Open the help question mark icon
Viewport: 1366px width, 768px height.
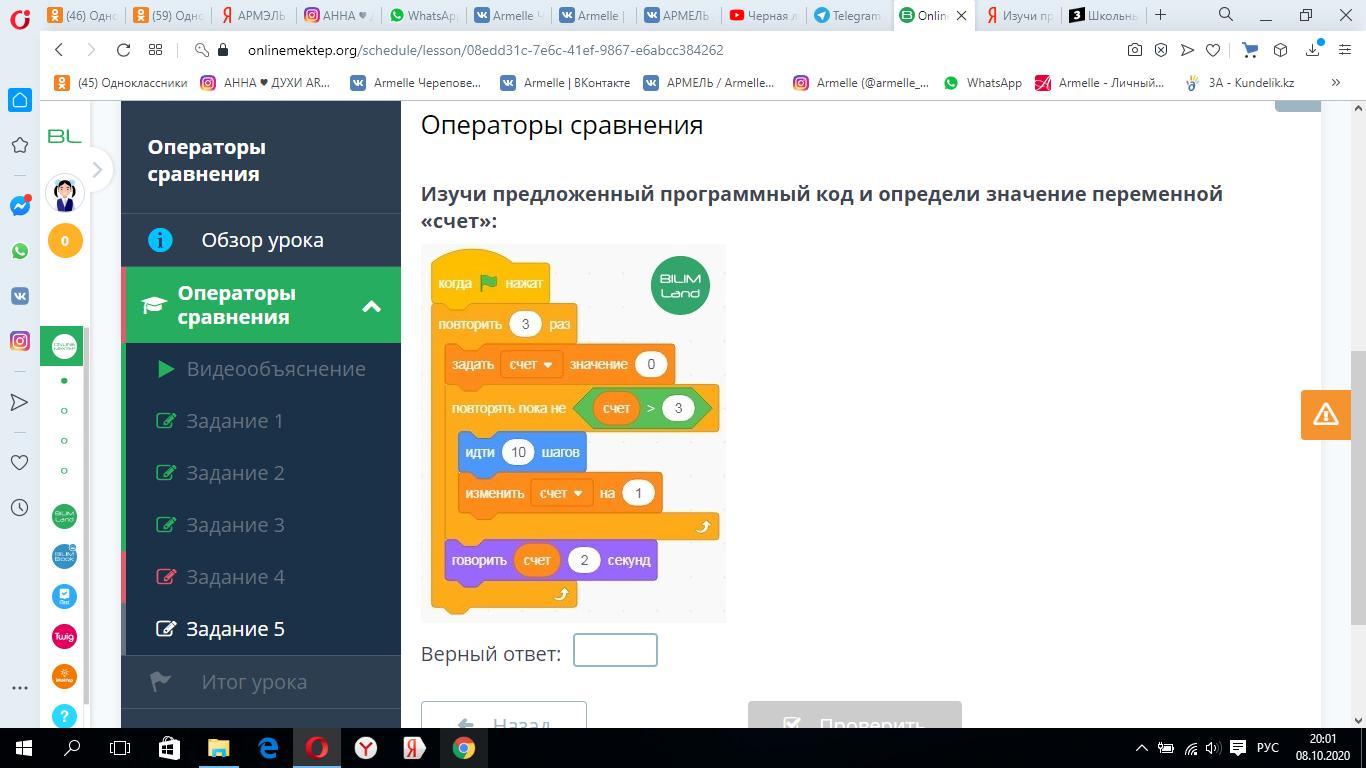64,715
